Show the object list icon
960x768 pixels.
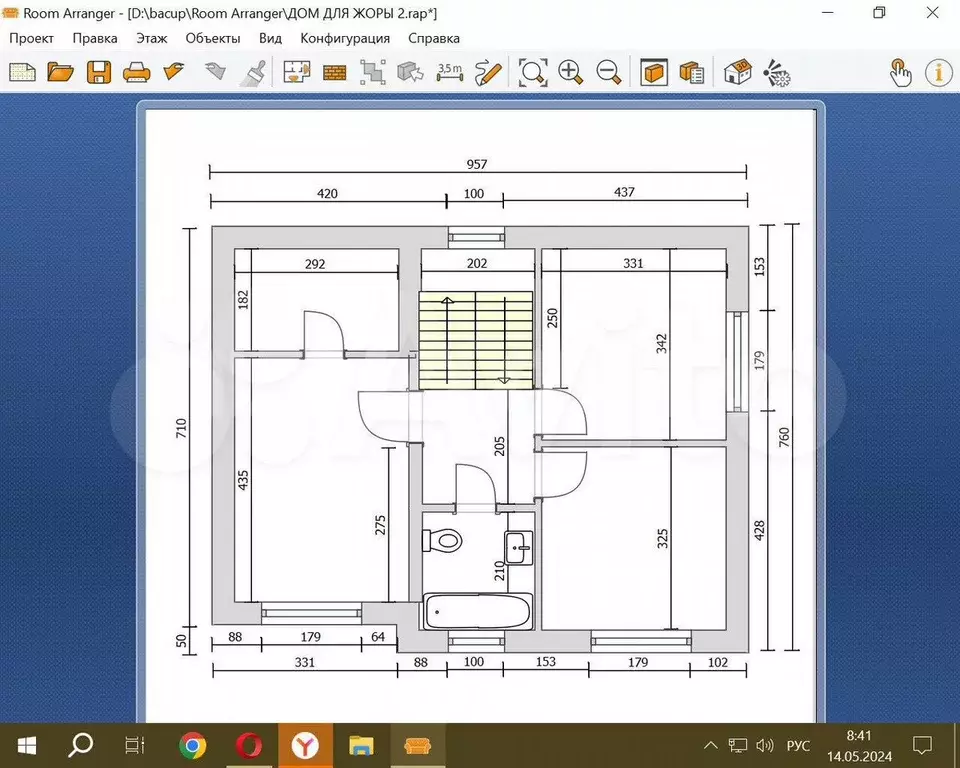(692, 72)
